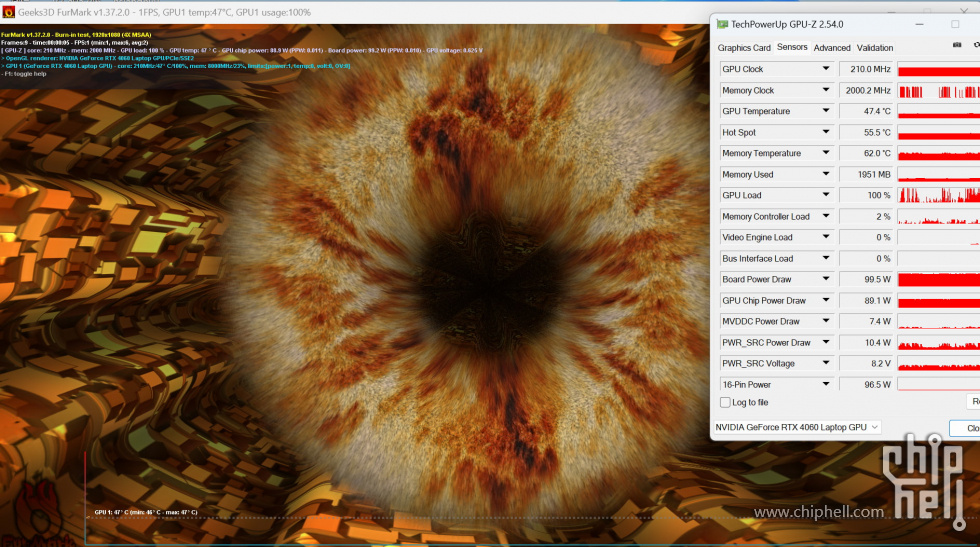Enable the Log to file checkbox

click(x=725, y=403)
